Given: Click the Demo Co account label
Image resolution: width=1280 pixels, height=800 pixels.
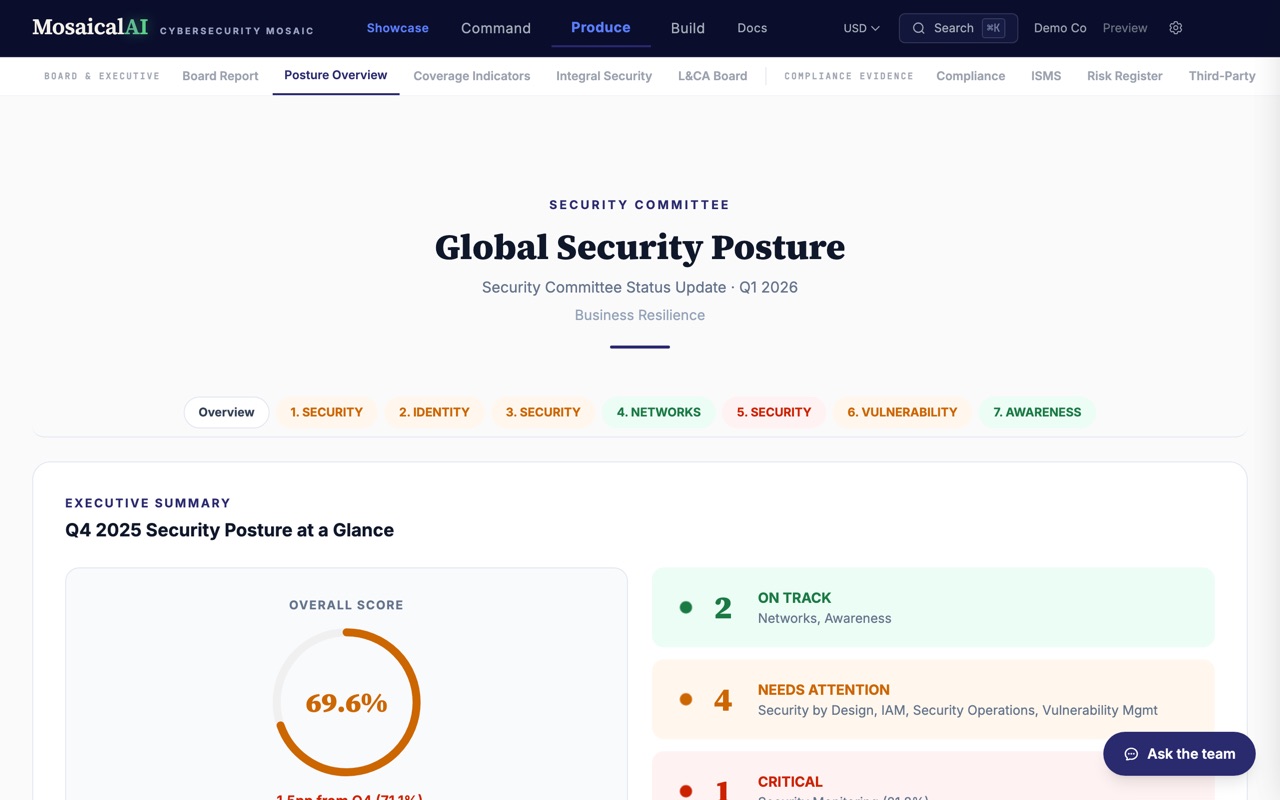Looking at the screenshot, I should [x=1060, y=28].
